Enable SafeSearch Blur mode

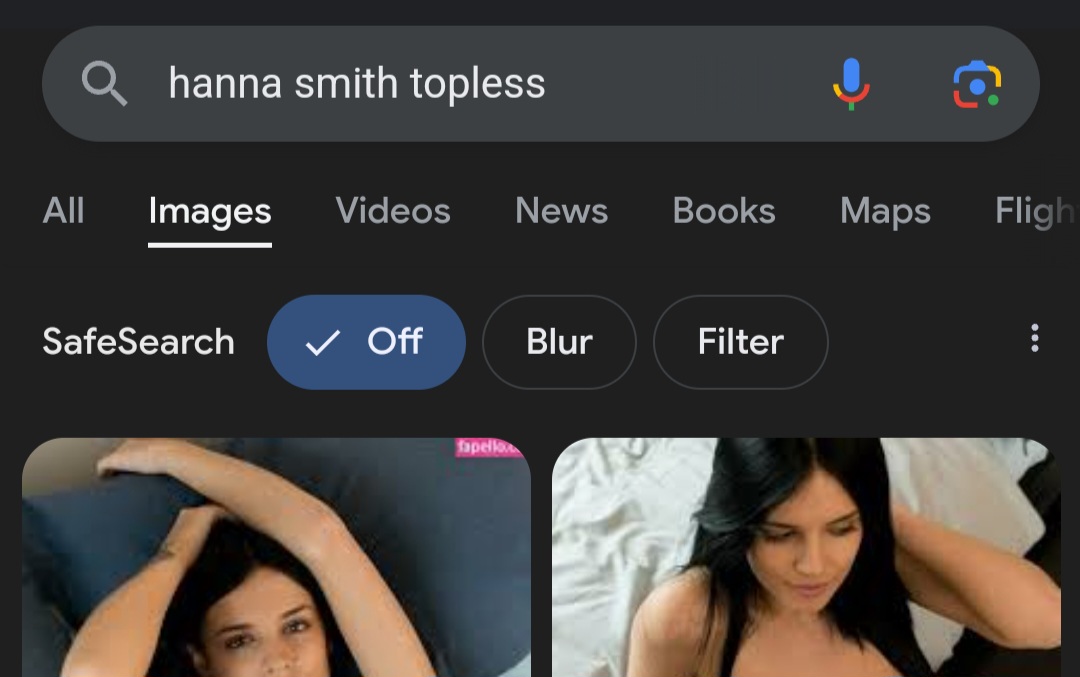[x=559, y=342]
